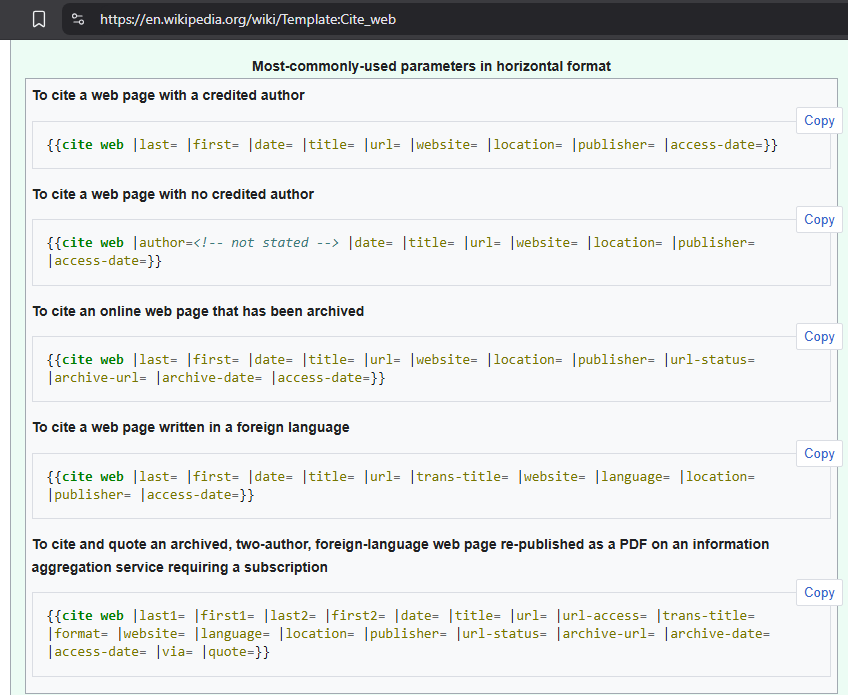Copy the two-author PDF subscription template
The height and width of the screenshot is (695, 848).
coord(819,592)
